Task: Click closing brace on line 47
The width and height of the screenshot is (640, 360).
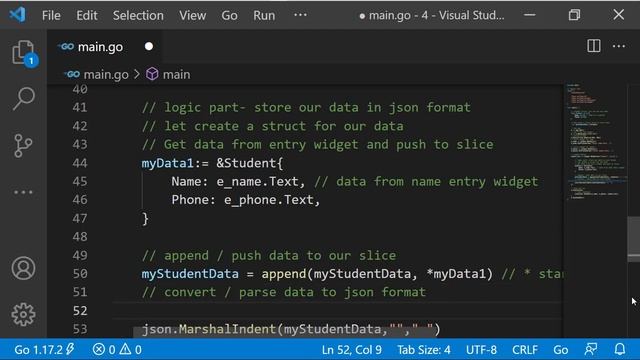Action: click(145, 218)
